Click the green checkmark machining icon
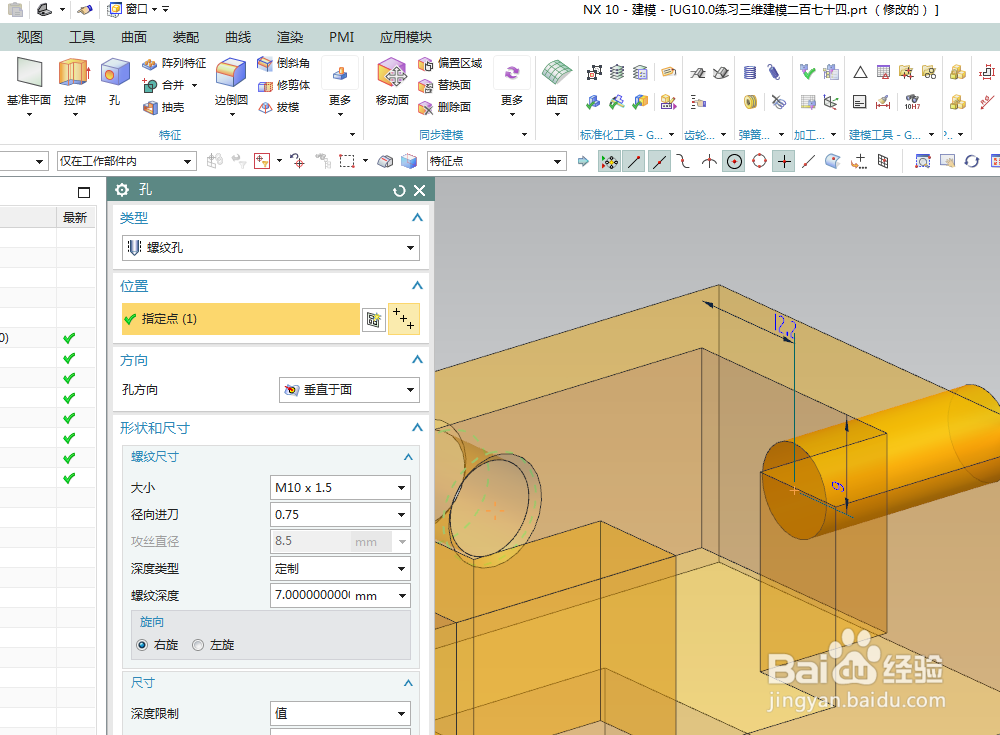Screen dimensions: 1000x735 click(x=807, y=72)
